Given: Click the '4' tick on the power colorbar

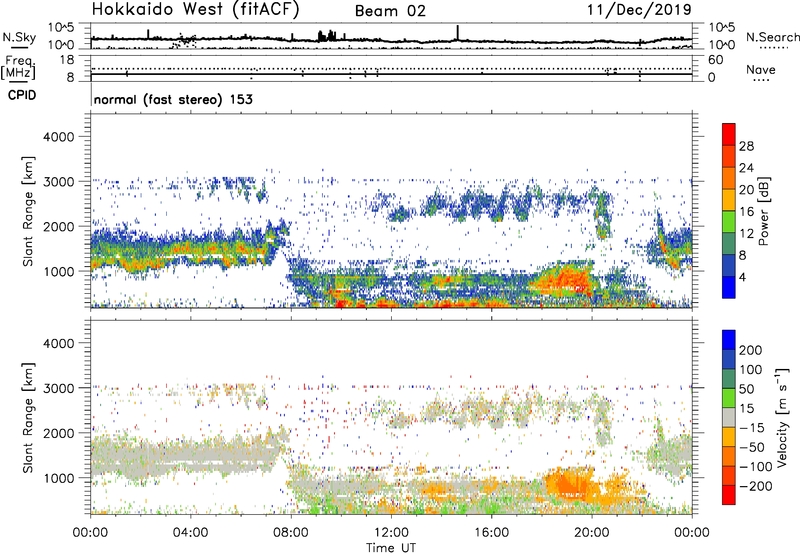Looking at the screenshot, I should pos(742,277).
